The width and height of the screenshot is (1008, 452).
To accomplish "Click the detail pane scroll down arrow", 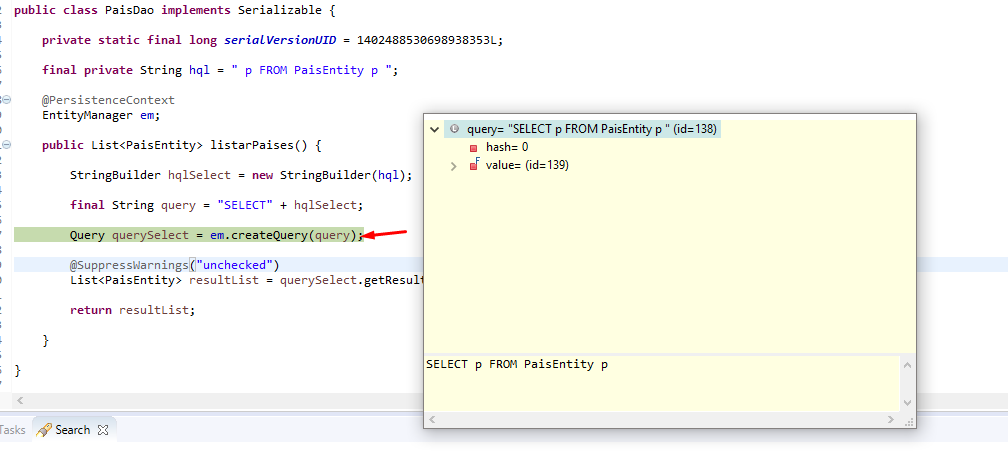I will (908, 402).
